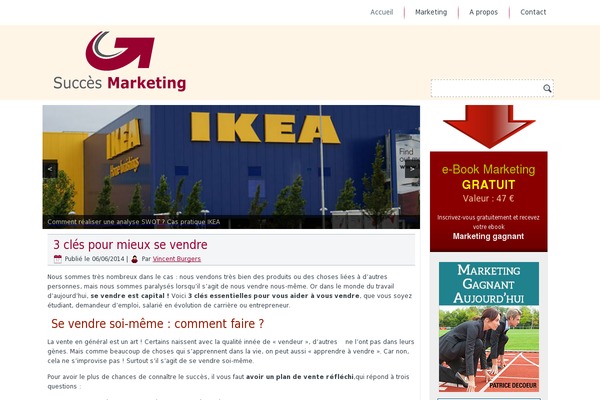The image size is (600, 400).
Task: Click the Marketing gagnant text in red box
Action: [x=488, y=236]
